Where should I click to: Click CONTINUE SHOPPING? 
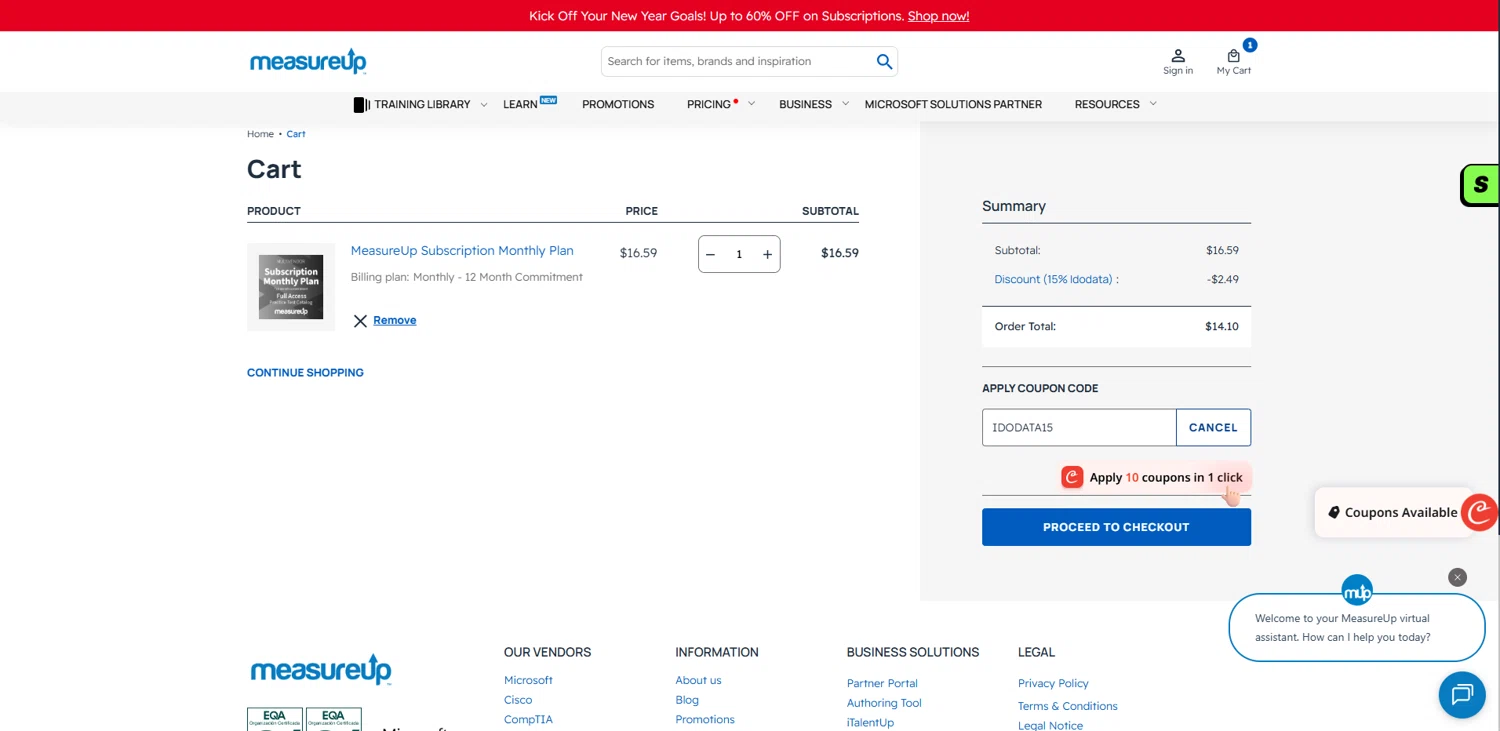[x=305, y=373]
